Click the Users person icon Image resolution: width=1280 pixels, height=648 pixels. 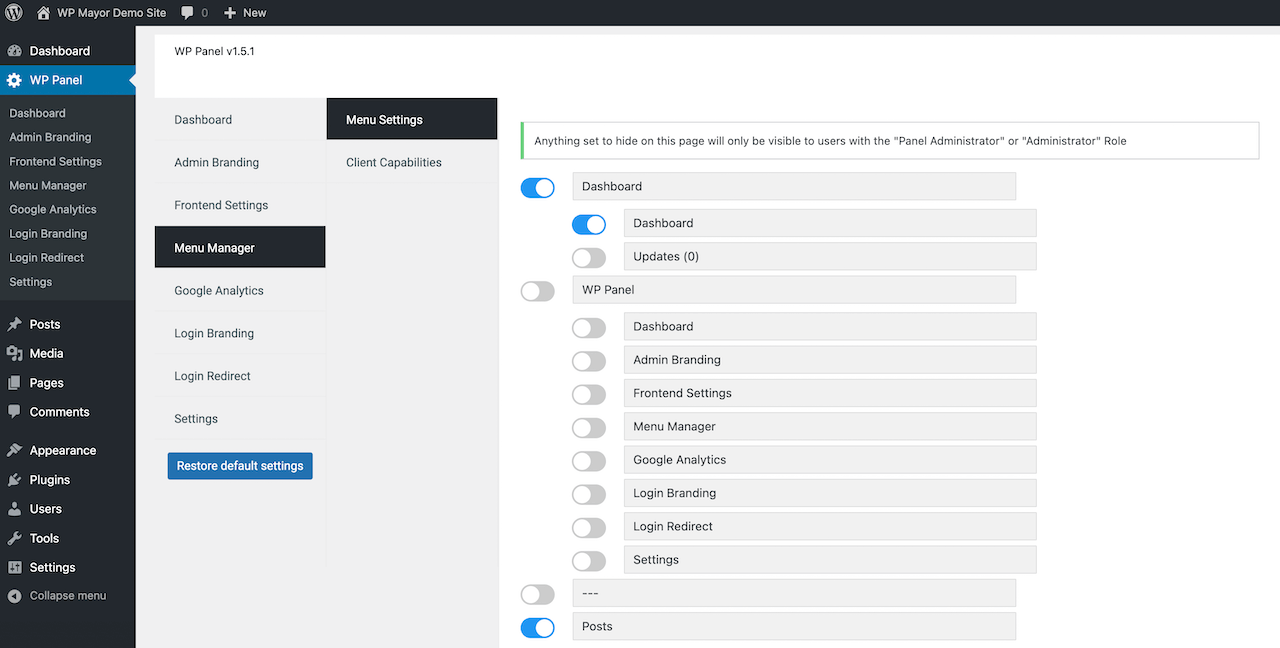coord(14,509)
